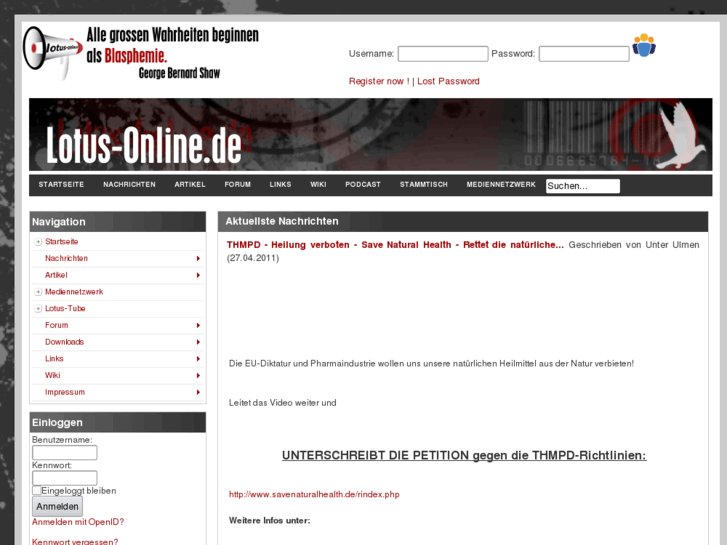This screenshot has height=545, width=727.
Task: Click the megaphone Lotus-online logo
Action: (x=52, y=53)
